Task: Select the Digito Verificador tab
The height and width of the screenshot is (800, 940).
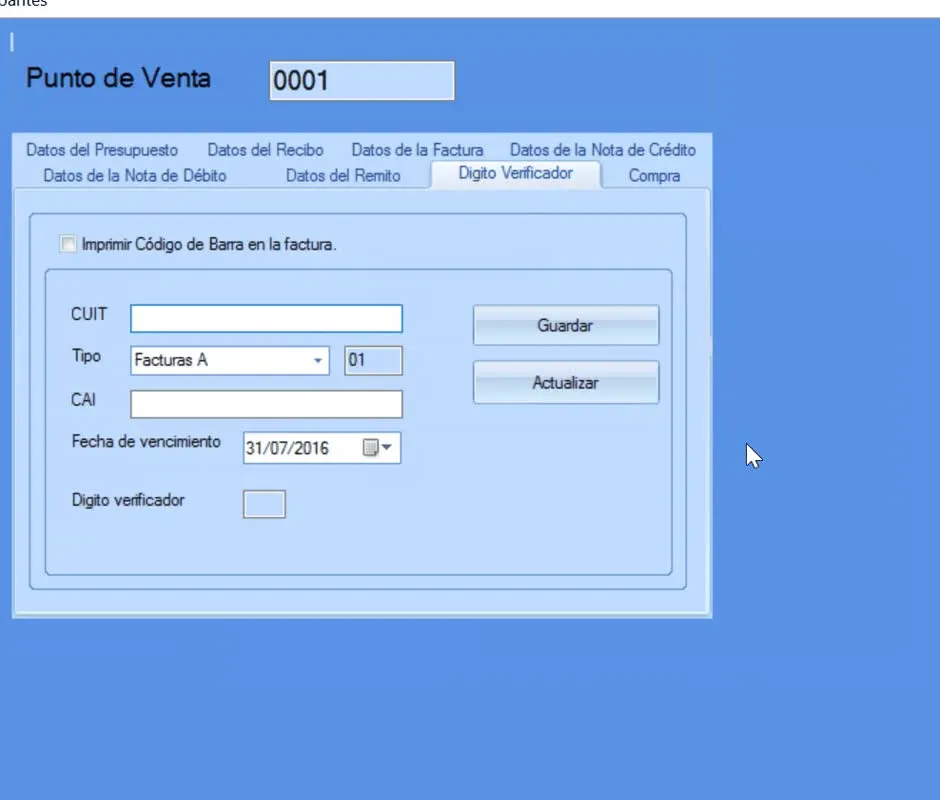Action: click(x=516, y=173)
